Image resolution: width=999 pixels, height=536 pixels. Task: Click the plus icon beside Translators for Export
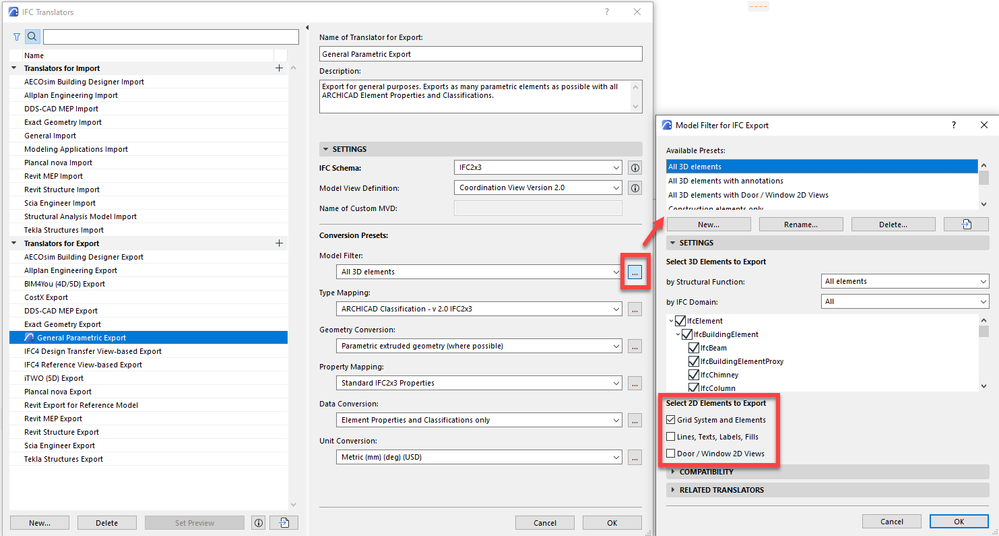coord(279,243)
